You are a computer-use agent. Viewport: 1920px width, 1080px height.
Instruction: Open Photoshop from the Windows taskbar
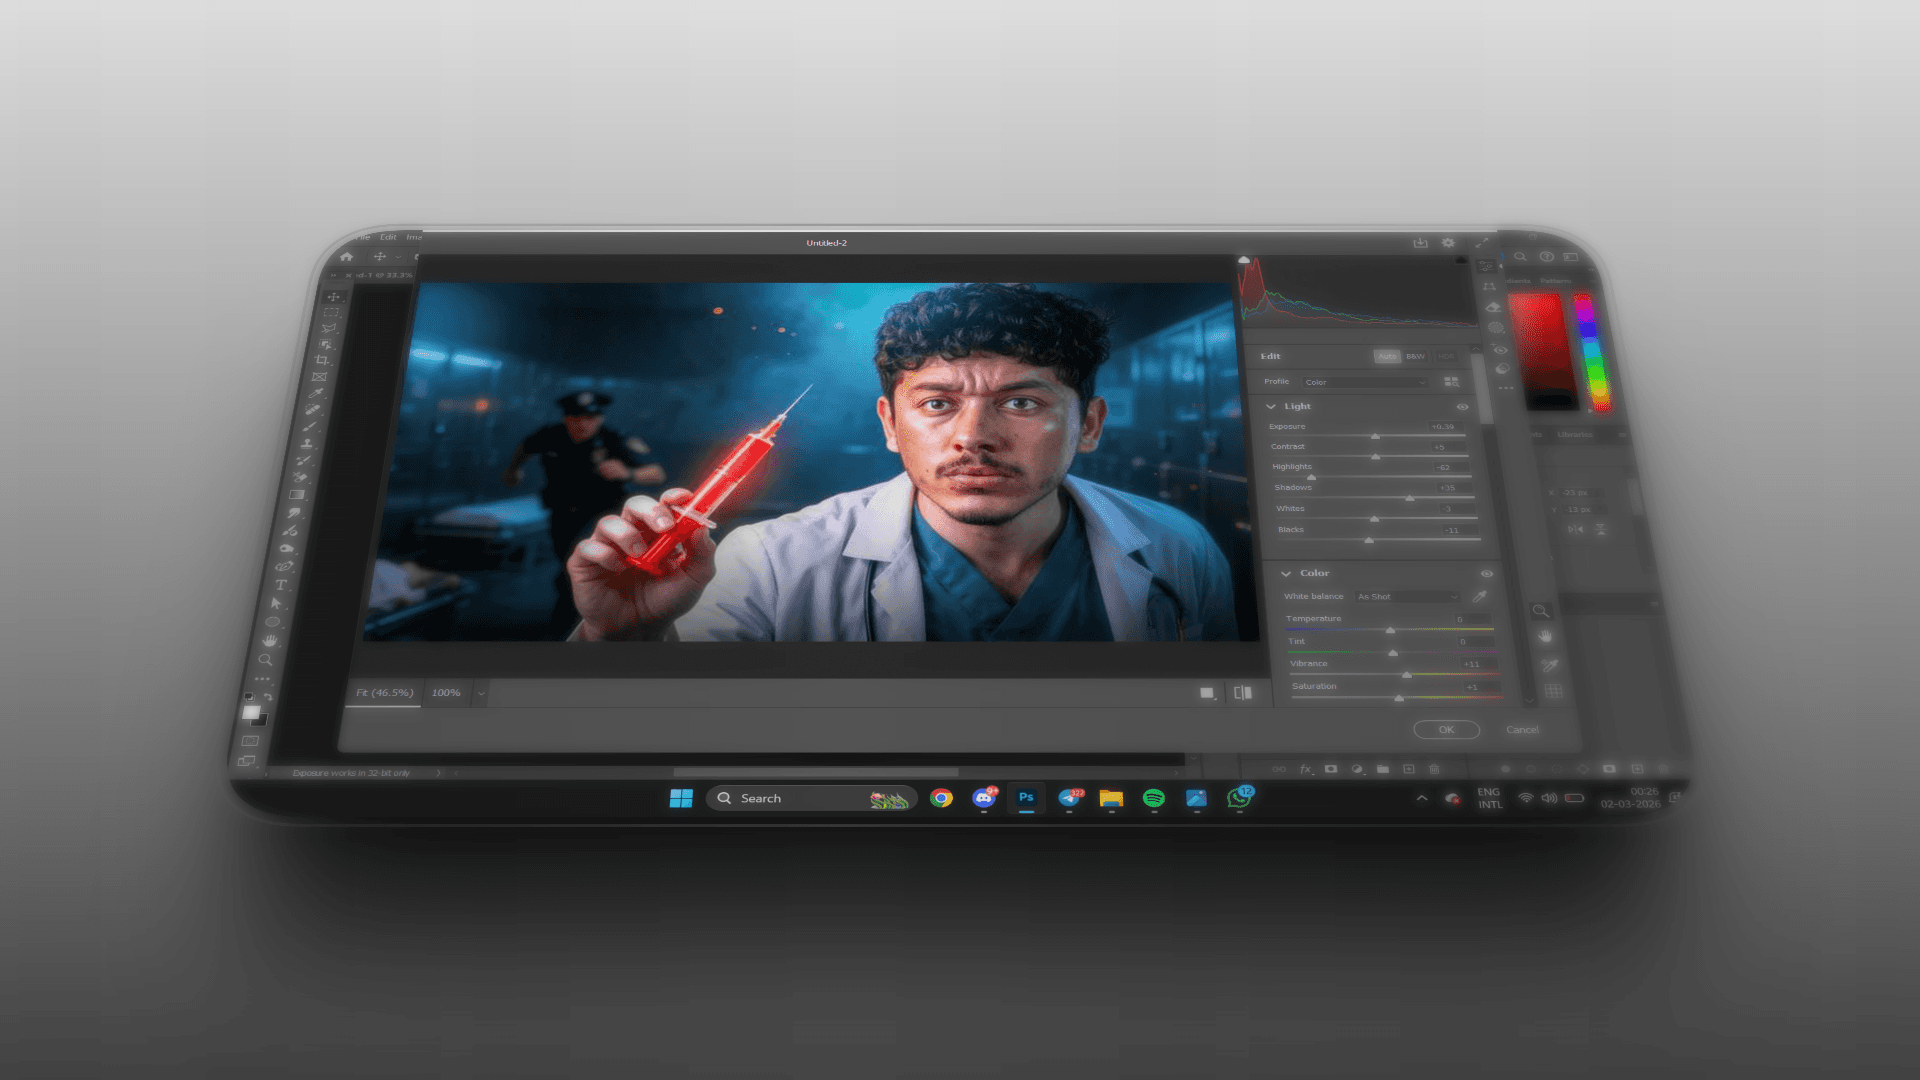1026,798
